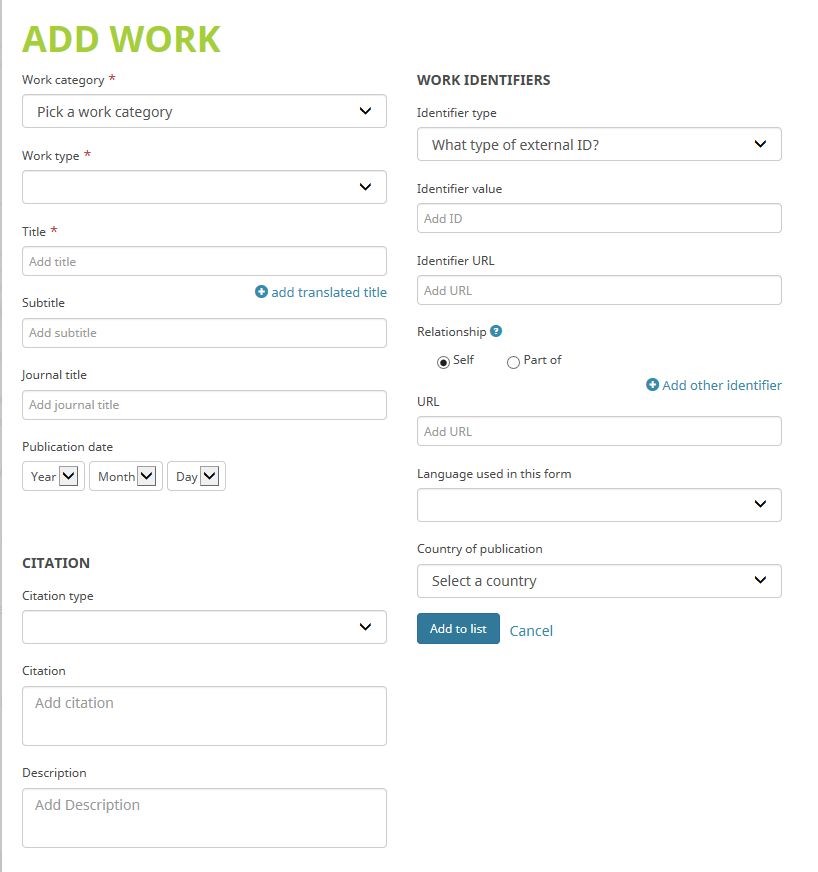The height and width of the screenshot is (872, 818).
Task: Click the Relationship help question icon
Action: click(496, 332)
